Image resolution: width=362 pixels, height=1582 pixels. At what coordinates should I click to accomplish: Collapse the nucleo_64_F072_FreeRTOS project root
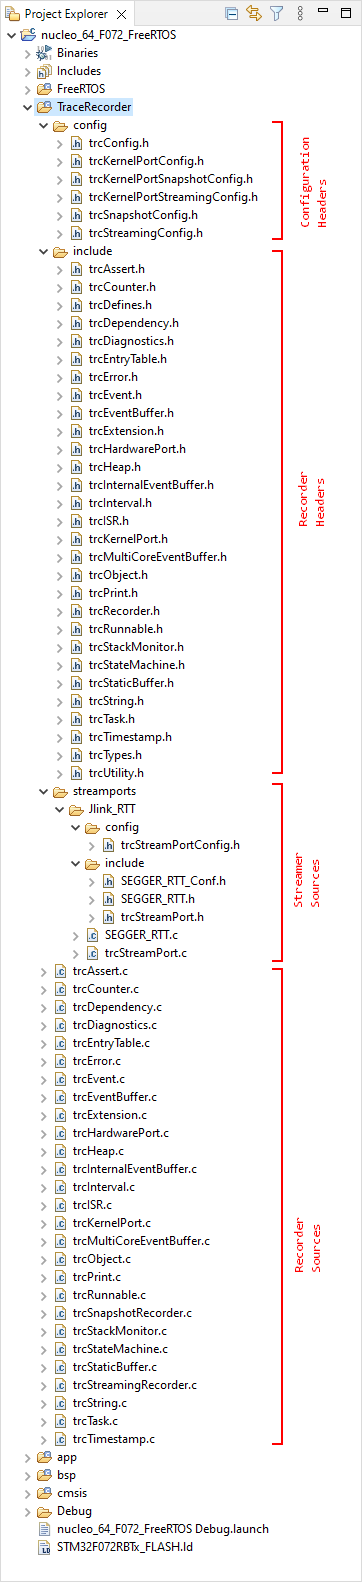(x=11, y=35)
